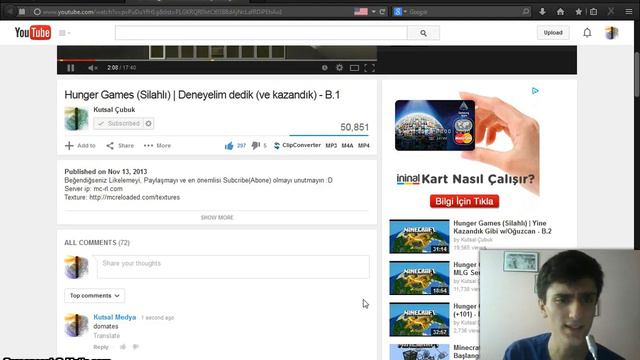Toggle the Subscribed button

pos(118,123)
